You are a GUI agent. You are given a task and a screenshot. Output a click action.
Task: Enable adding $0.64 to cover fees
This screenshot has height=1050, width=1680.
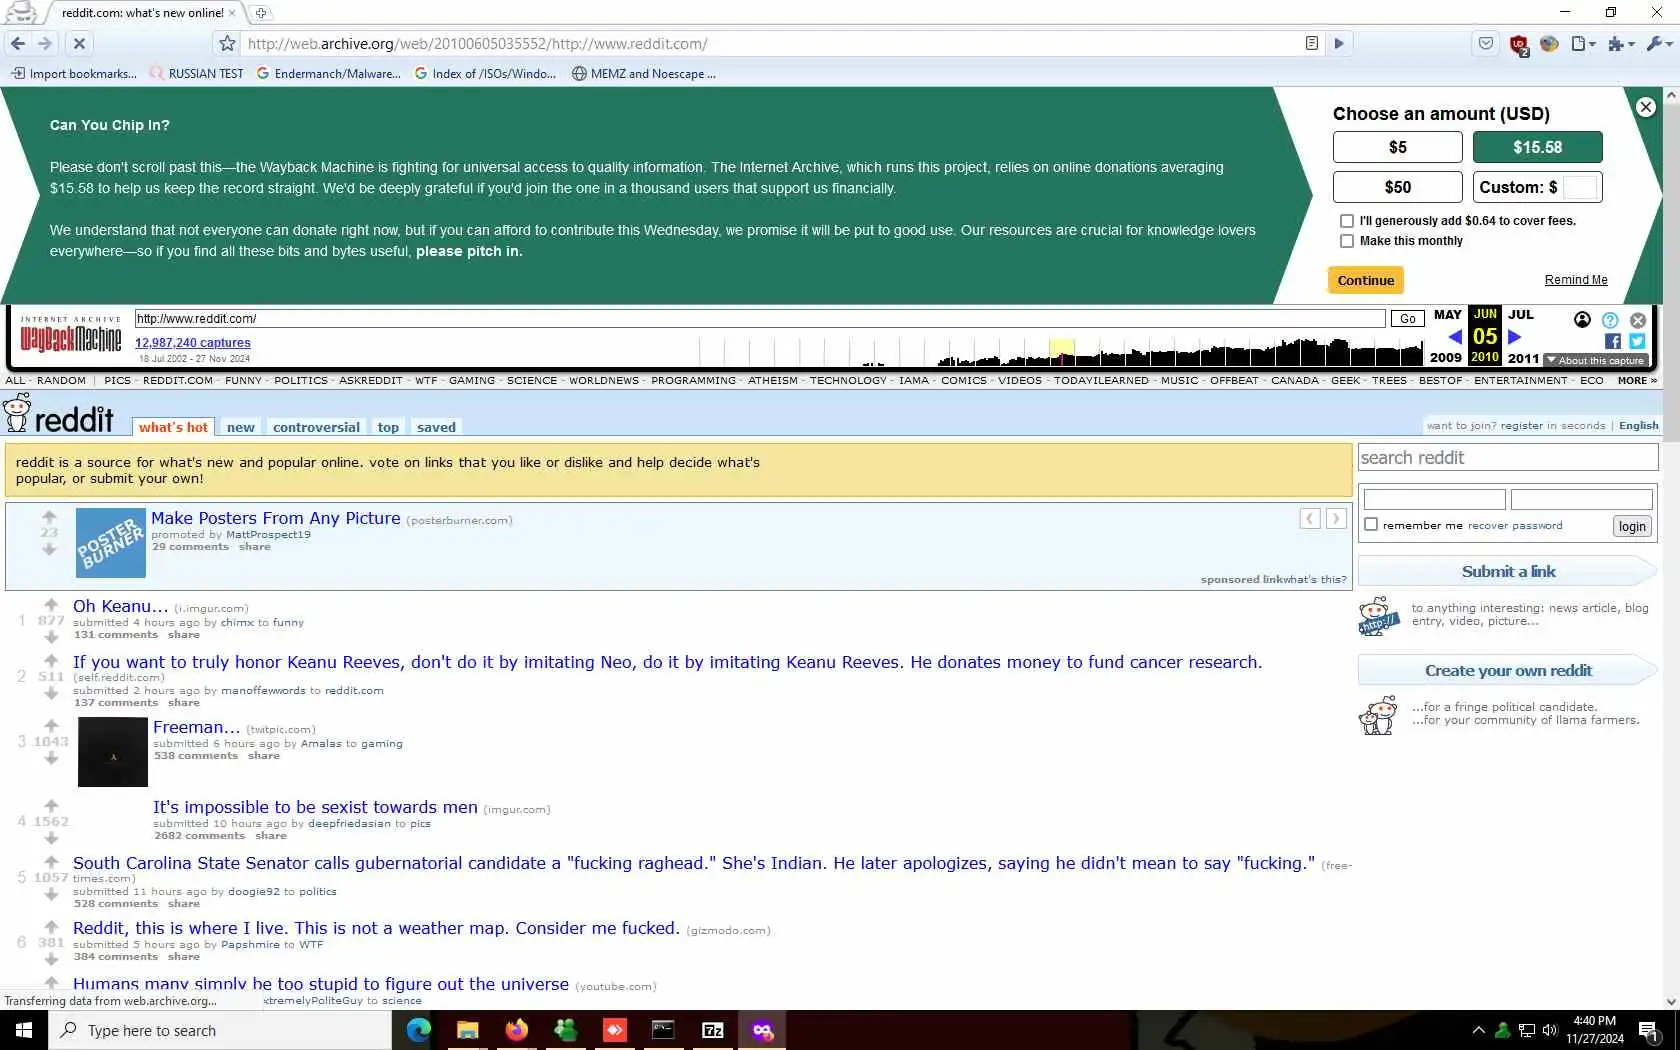pos(1347,221)
